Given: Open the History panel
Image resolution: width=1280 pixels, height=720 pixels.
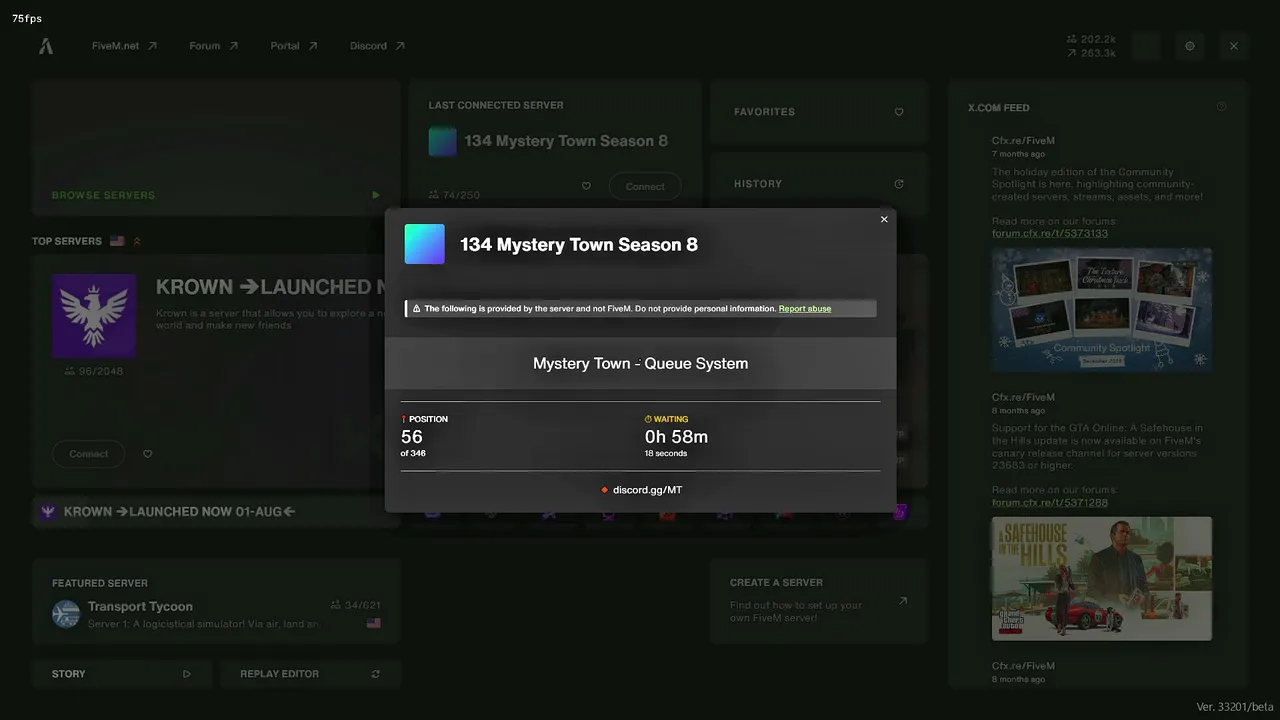Looking at the screenshot, I should click(x=819, y=184).
